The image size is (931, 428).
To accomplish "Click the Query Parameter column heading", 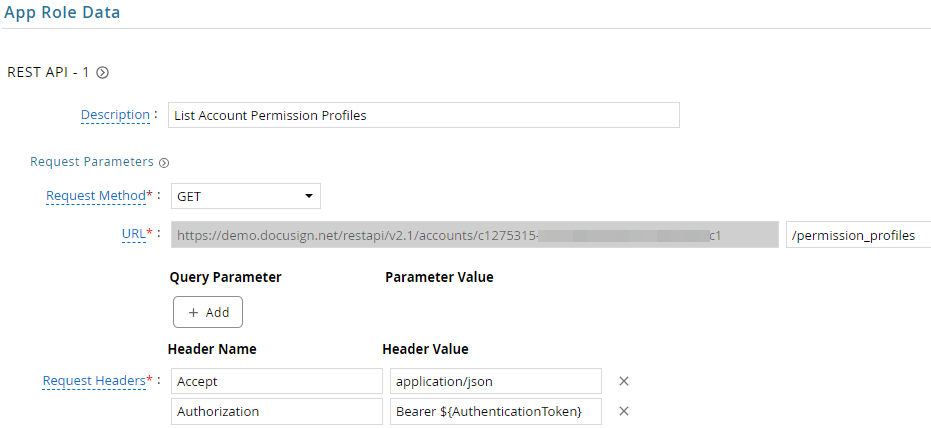I will [x=226, y=277].
